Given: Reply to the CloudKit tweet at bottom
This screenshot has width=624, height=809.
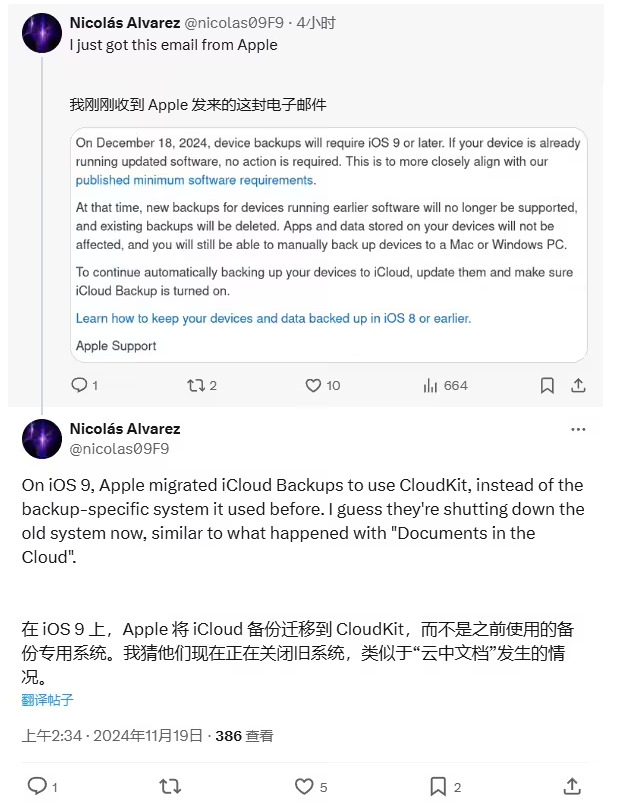Looking at the screenshot, I should 37,786.
